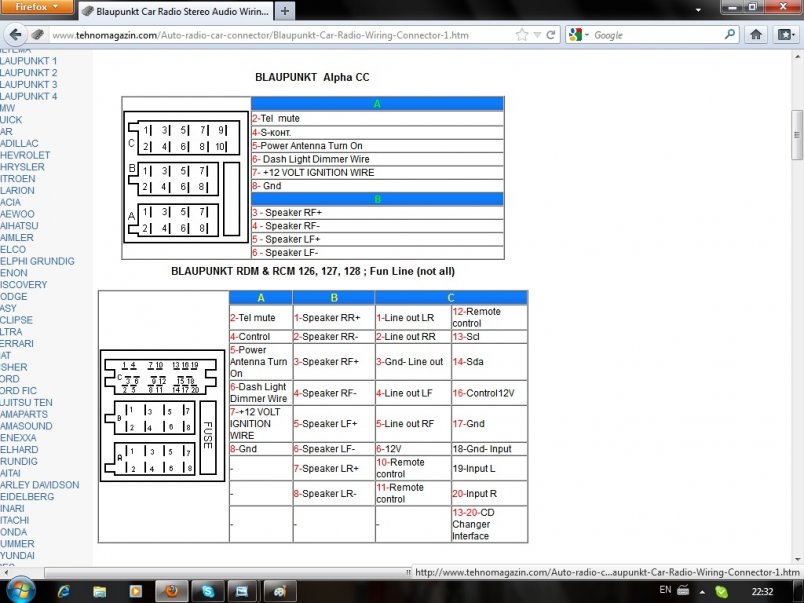Screen dimensions: 804x603
Task: Open the CHEVROLET link in sidebar
Action: [x=25, y=156]
